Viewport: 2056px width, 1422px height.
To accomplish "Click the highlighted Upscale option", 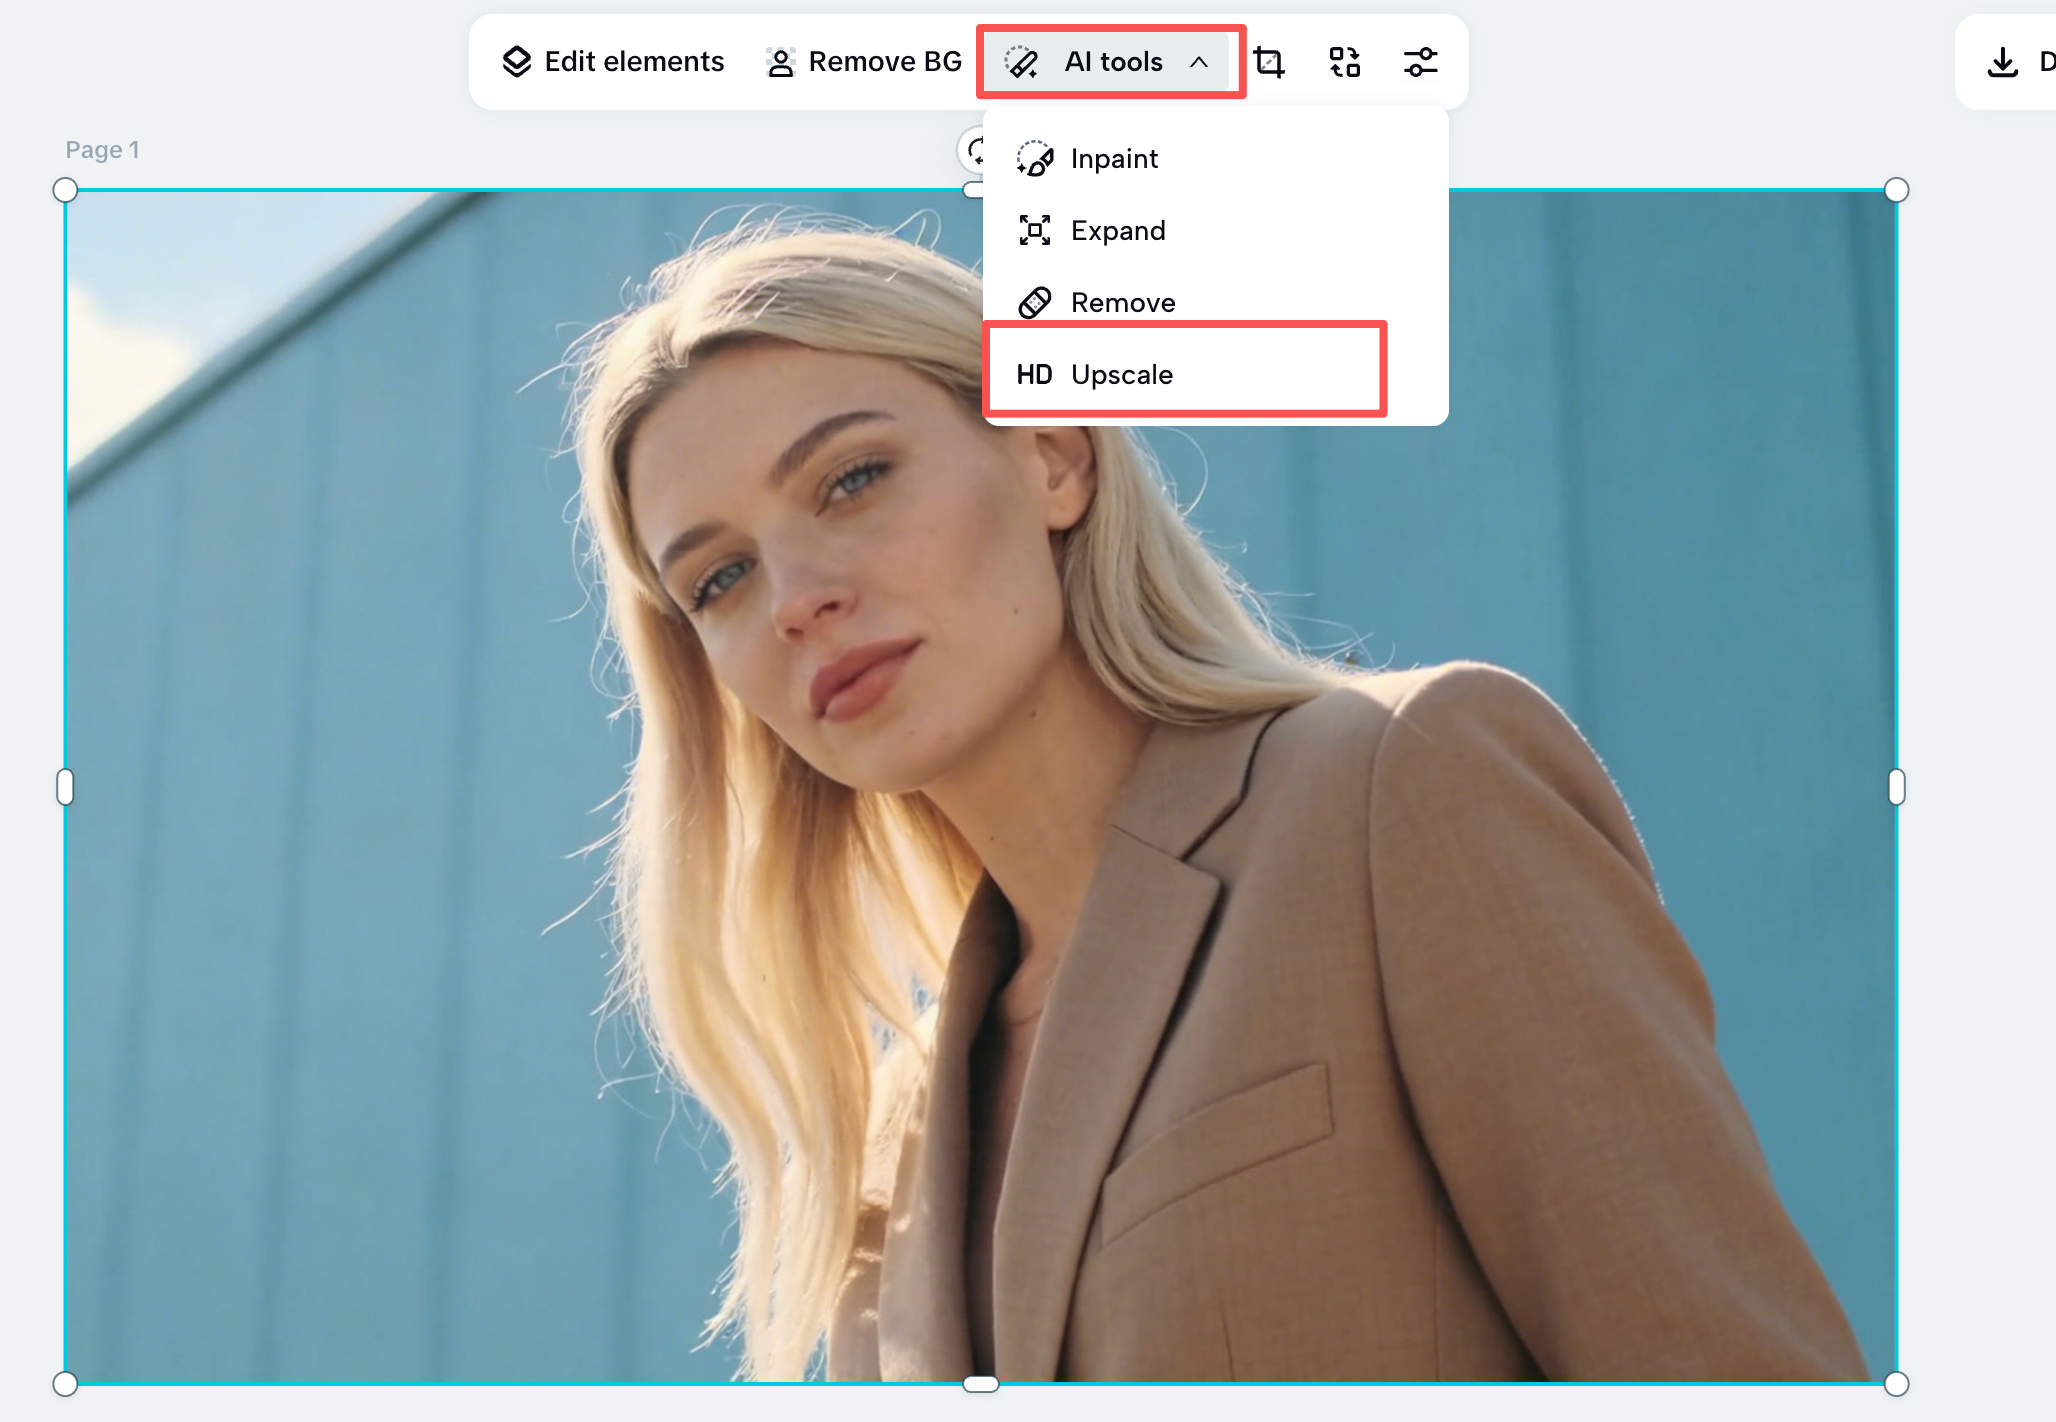I will click(x=1122, y=374).
